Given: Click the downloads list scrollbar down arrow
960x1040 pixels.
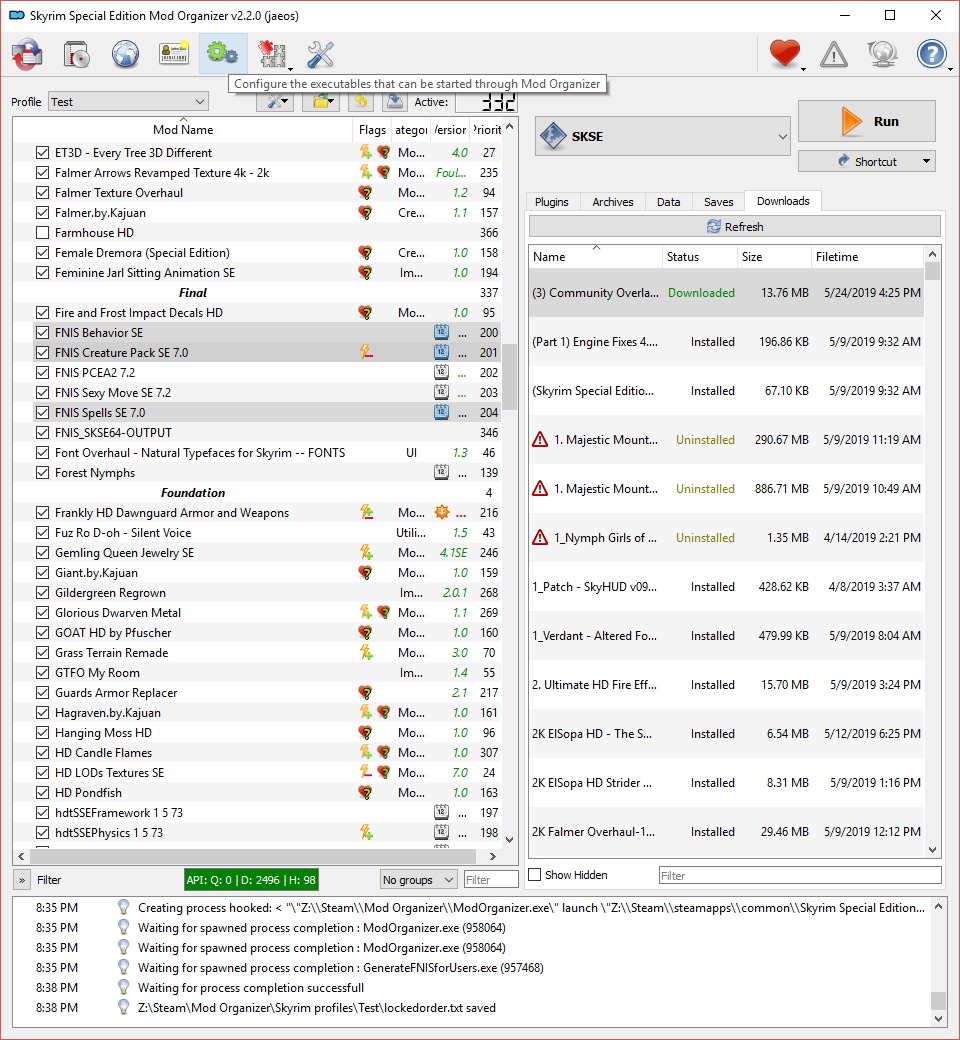Looking at the screenshot, I should (932, 850).
